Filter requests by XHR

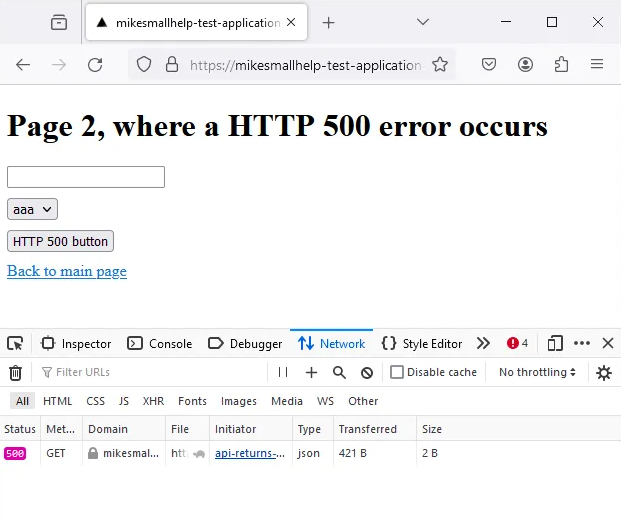pos(153,401)
